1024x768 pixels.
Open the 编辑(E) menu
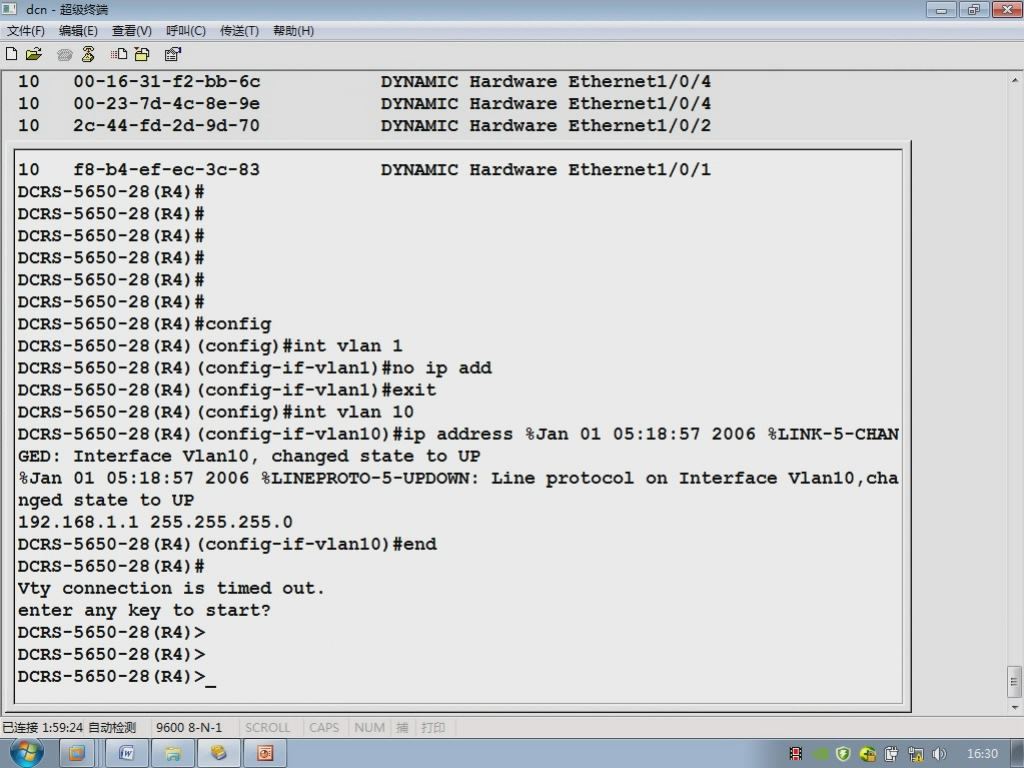[78, 31]
